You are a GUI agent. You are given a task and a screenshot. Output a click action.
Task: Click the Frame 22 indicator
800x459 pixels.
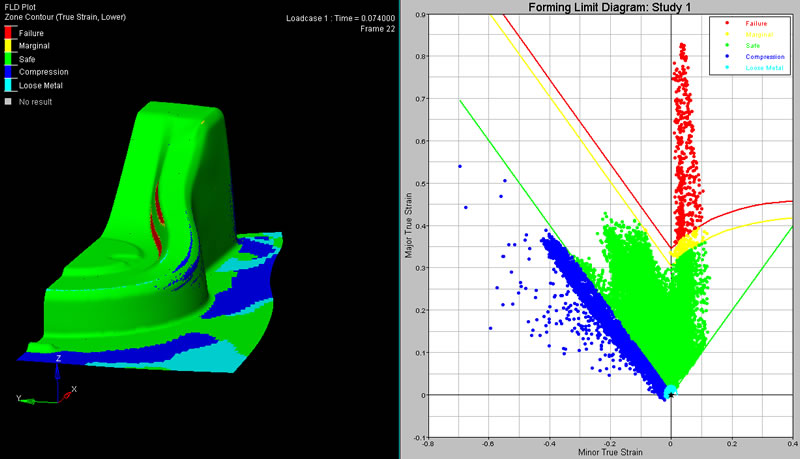point(376,29)
